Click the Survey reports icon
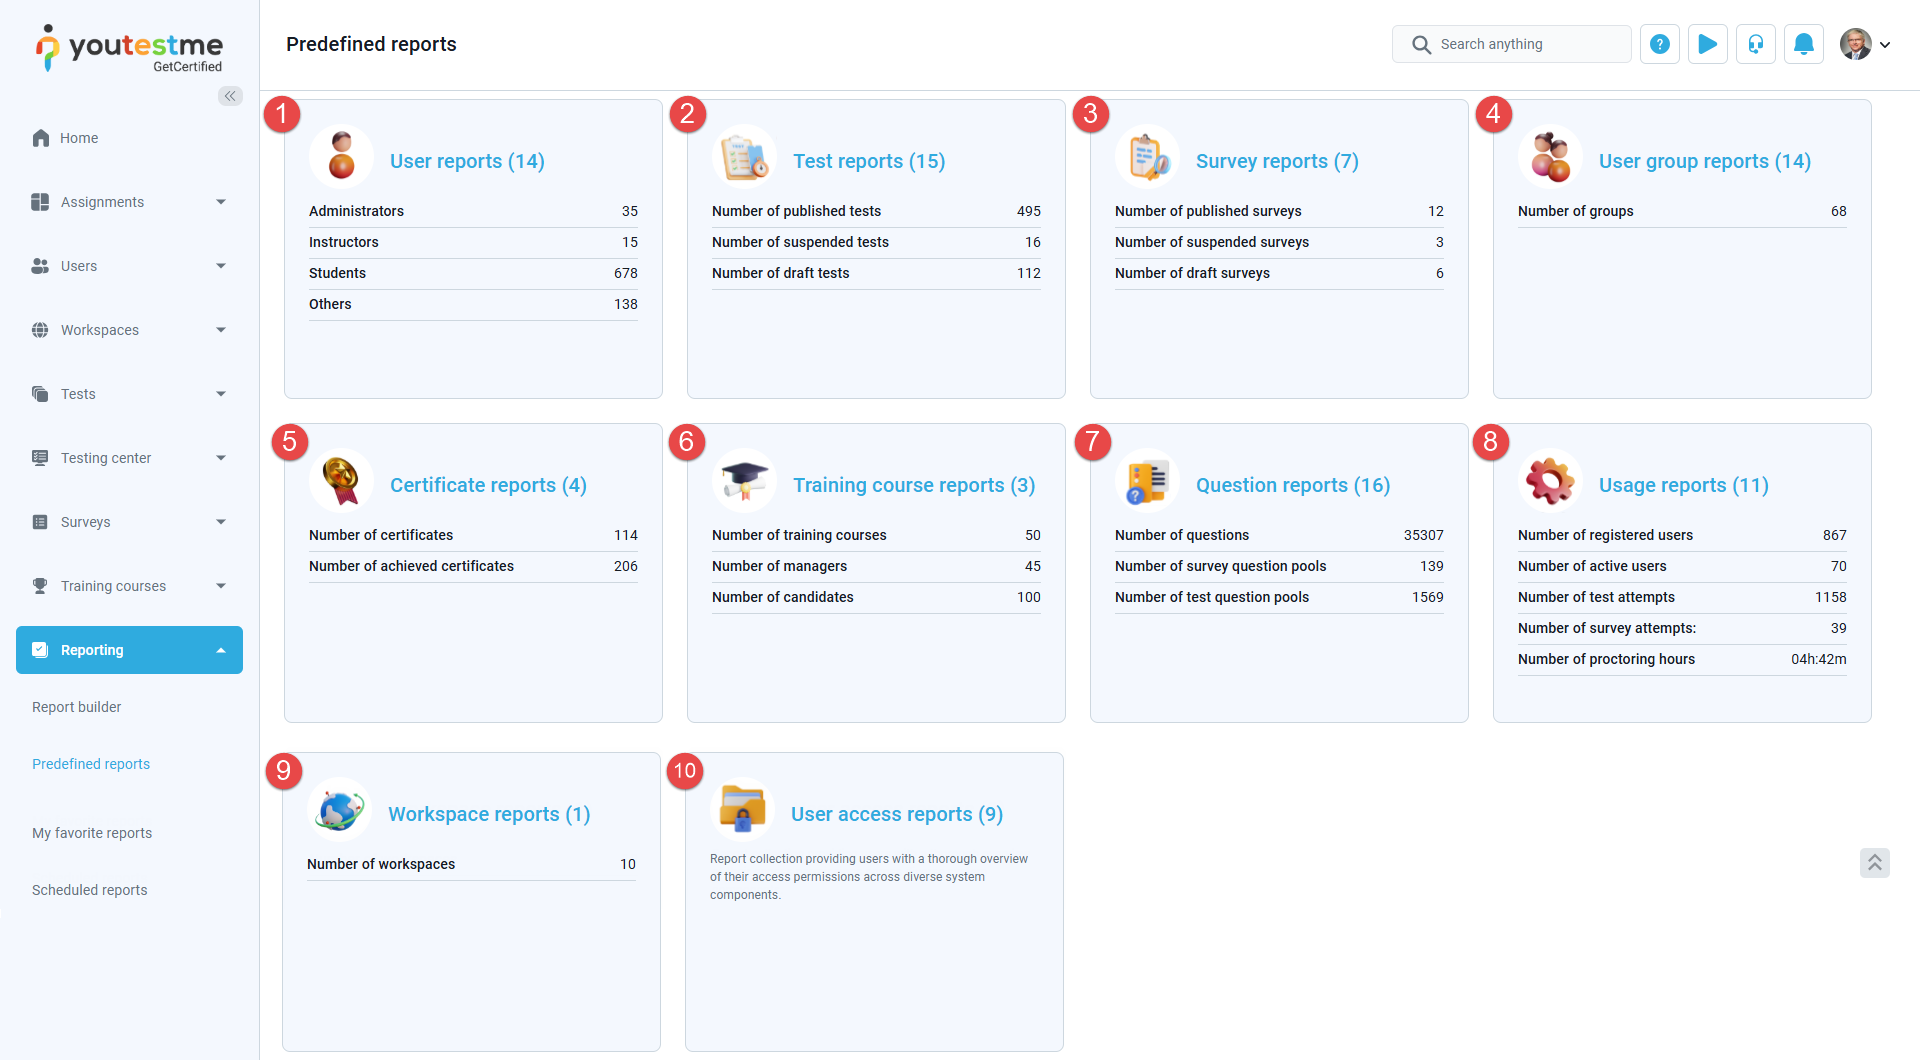This screenshot has height=1060, width=1920. pyautogui.click(x=1148, y=157)
